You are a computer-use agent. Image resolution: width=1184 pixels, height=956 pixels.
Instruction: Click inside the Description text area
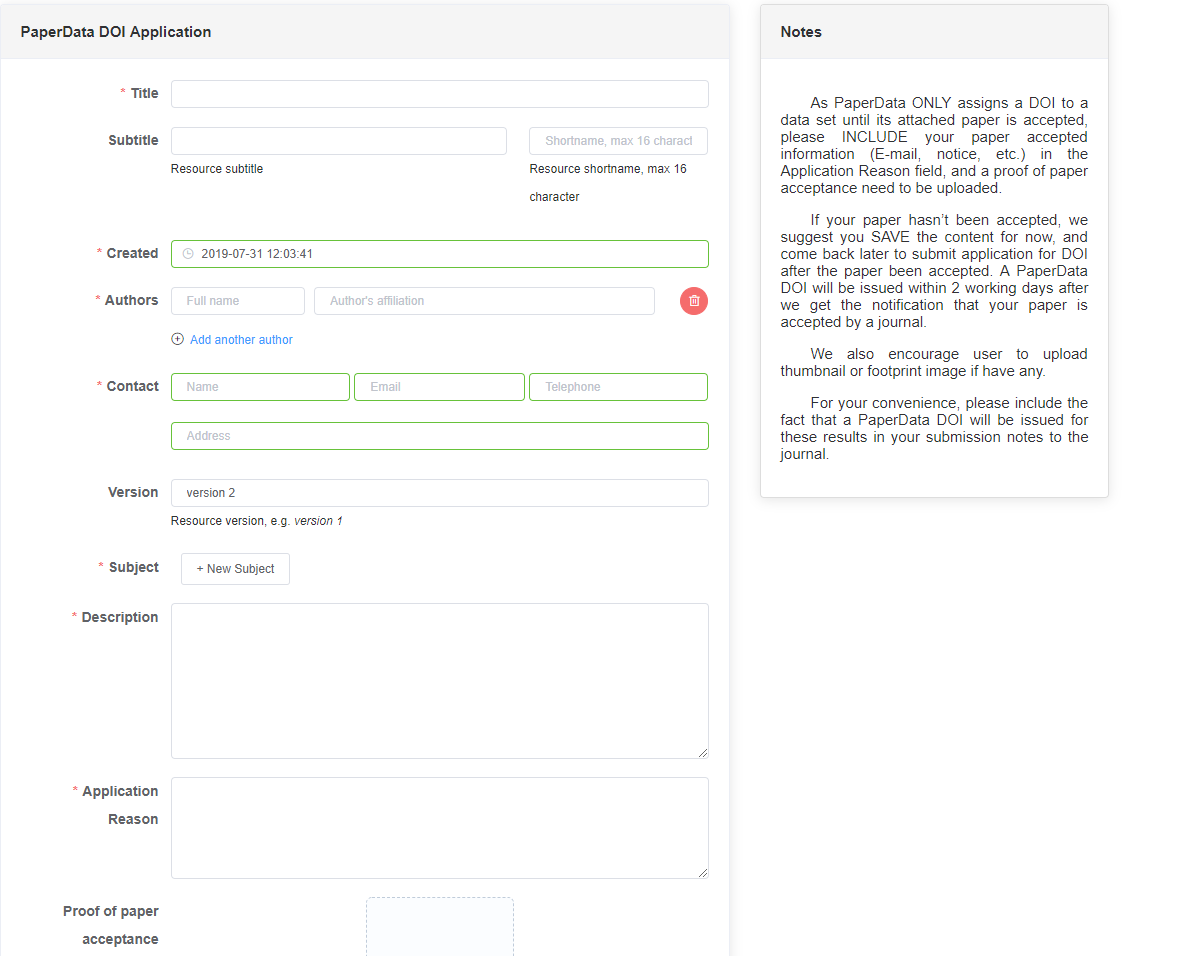tap(439, 680)
